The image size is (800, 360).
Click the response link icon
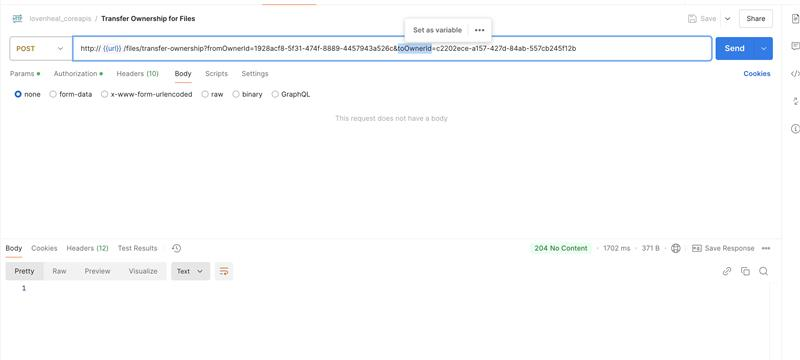click(727, 271)
